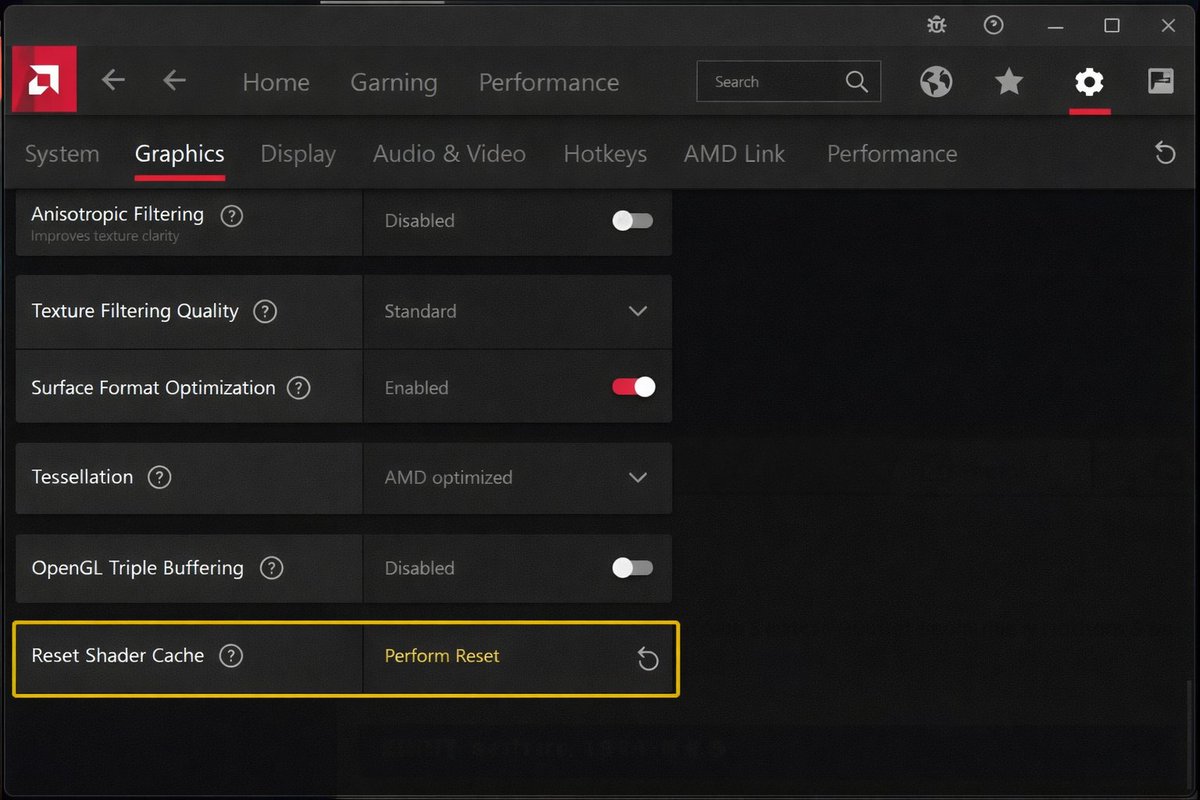Click the first back arrow
This screenshot has width=1200, height=800.
[113, 81]
